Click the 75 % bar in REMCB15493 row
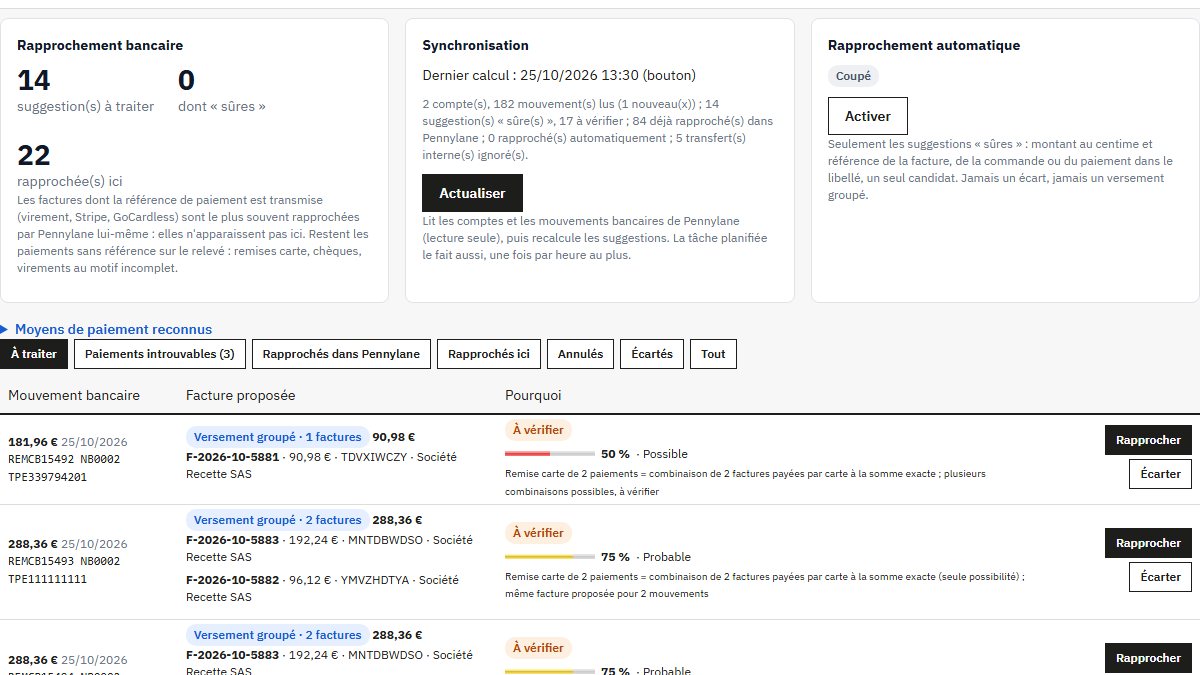 tap(550, 557)
